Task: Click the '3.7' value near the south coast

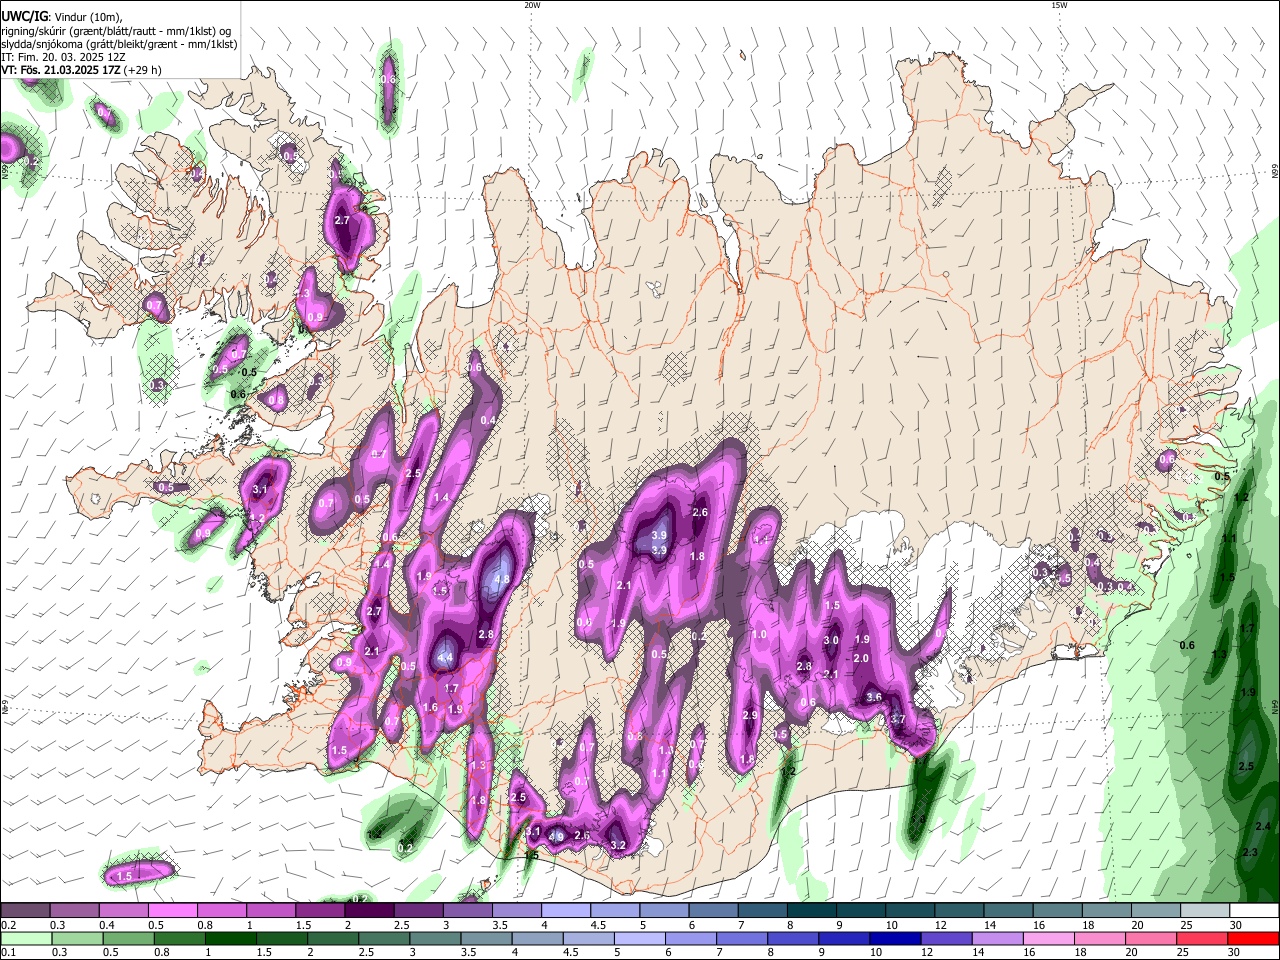Action: pos(897,719)
